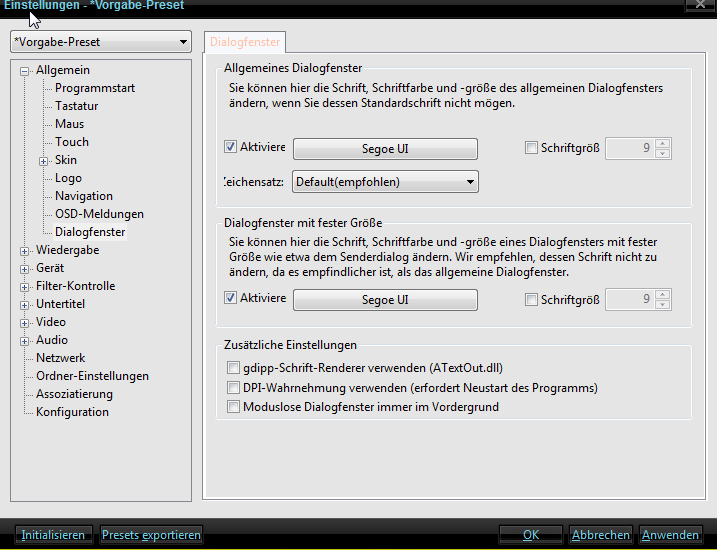This screenshot has height=550, width=717.
Task: Enable DPI-Wahrnehmung verwenden checkbox
Action: [234, 388]
